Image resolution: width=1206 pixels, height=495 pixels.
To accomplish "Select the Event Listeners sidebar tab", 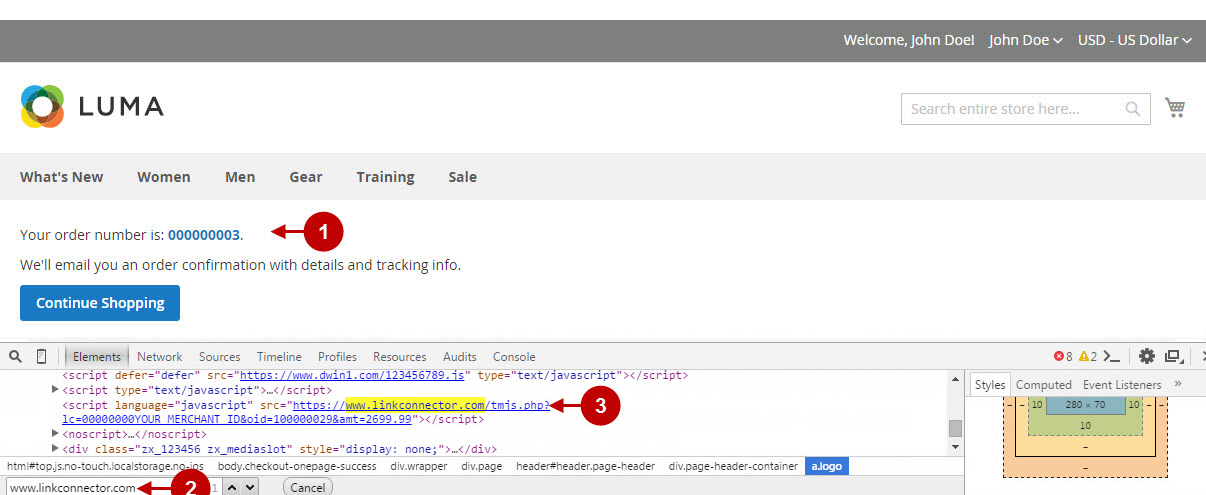I will tap(1122, 384).
